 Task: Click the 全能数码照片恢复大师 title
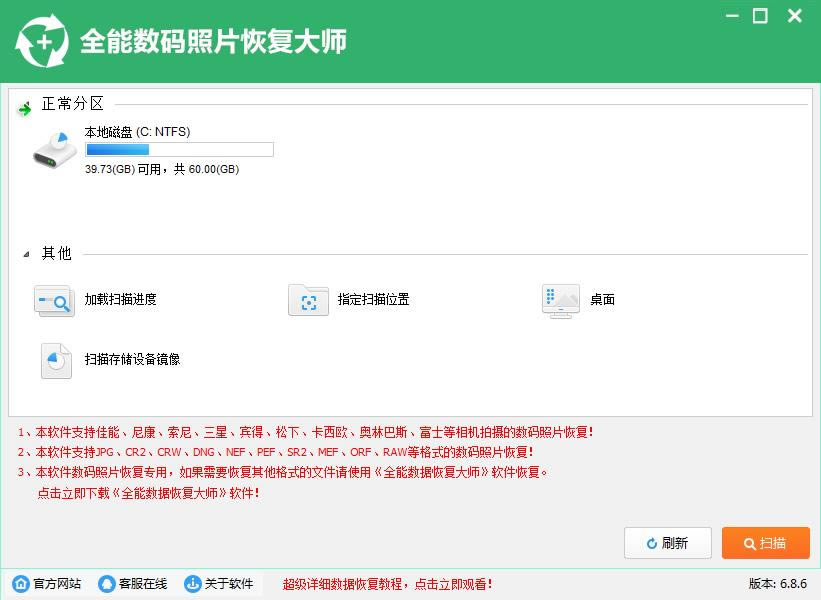click(x=213, y=41)
